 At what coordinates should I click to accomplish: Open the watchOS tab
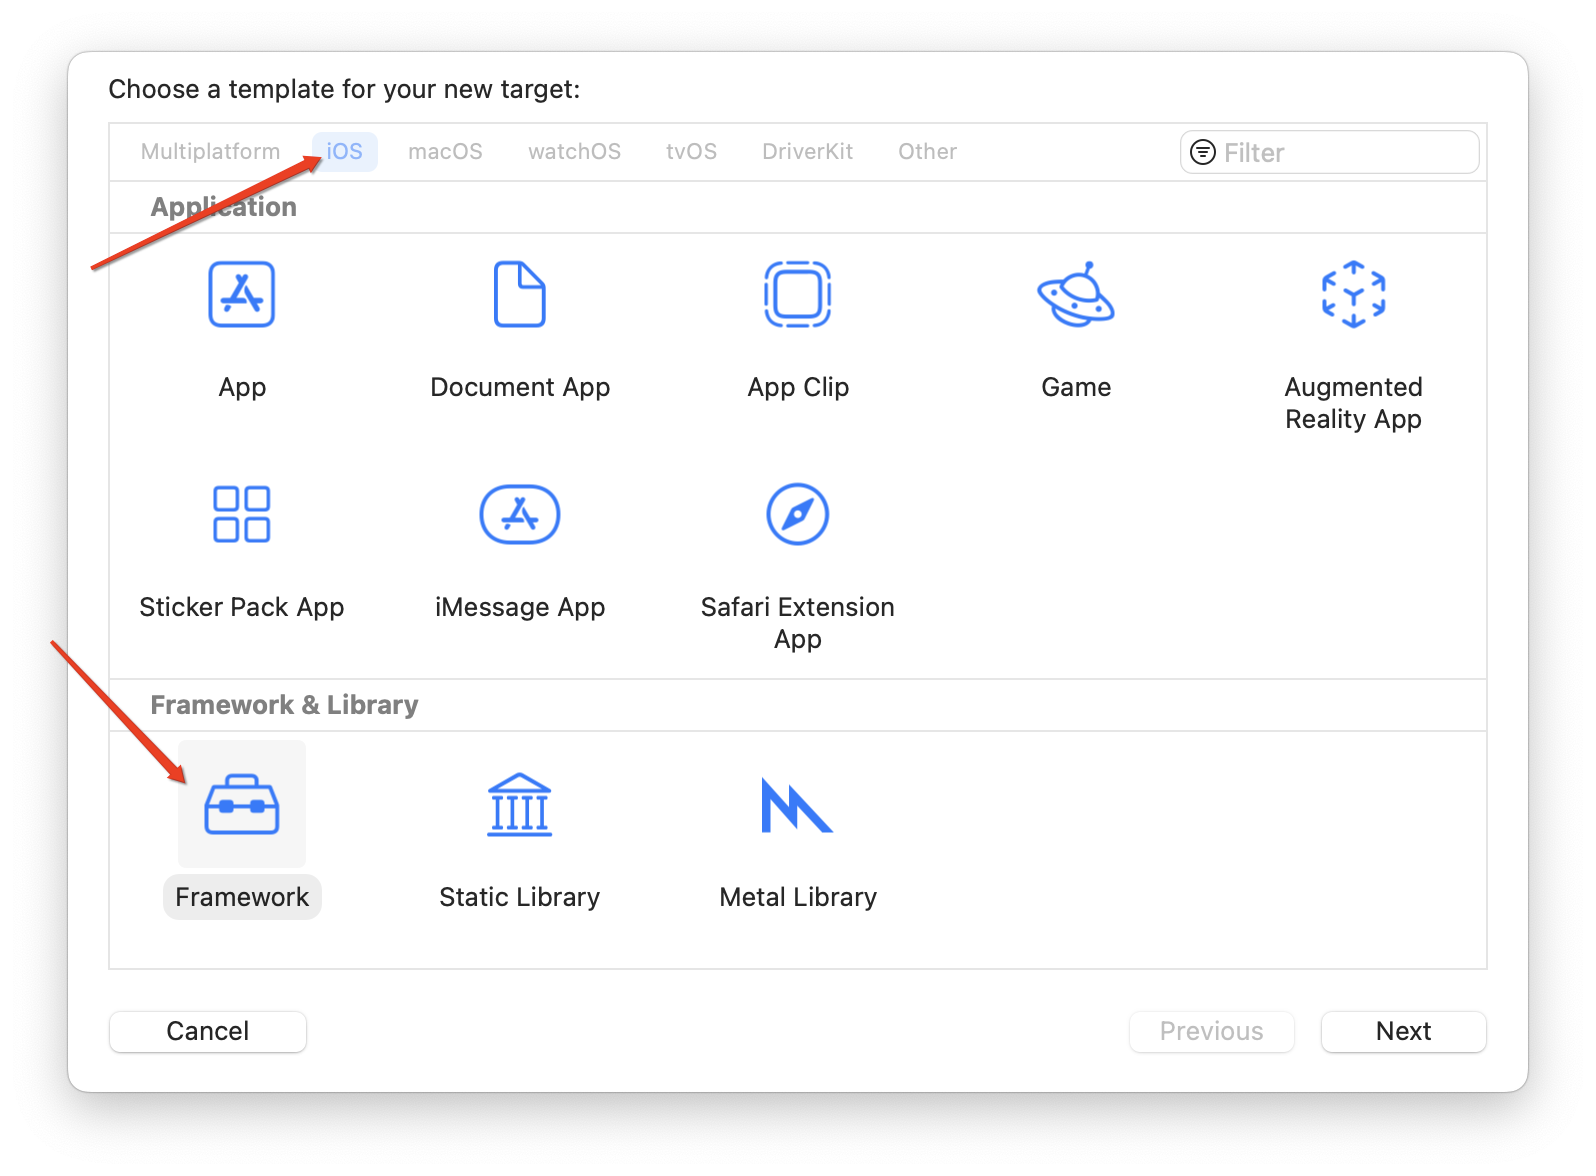(x=574, y=152)
